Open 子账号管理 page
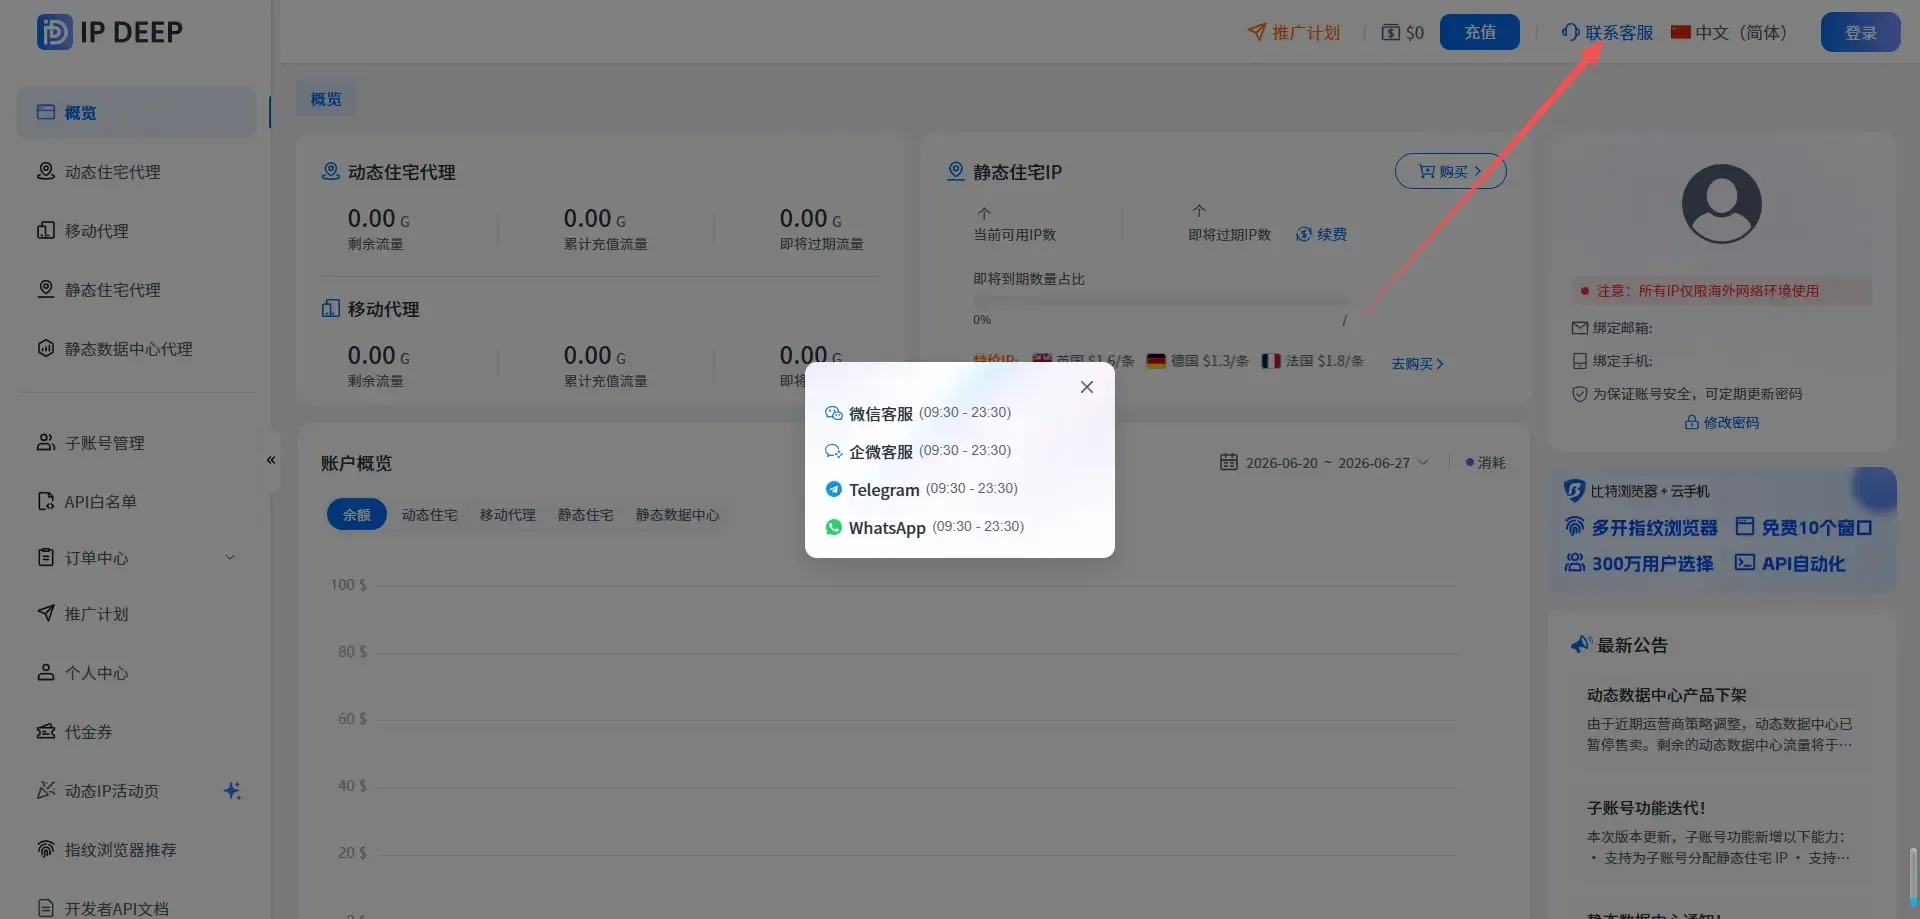The width and height of the screenshot is (1920, 919). pyautogui.click(x=136, y=443)
